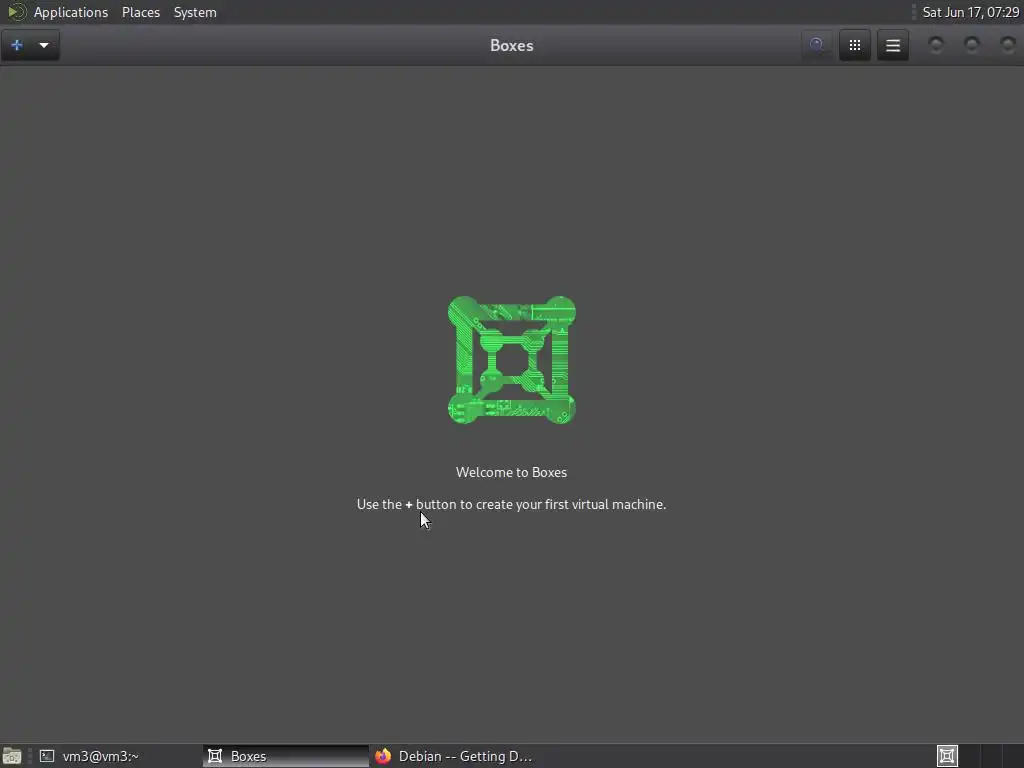Viewport: 1024px width, 768px height.
Task: Open the search tool in the Boxes header
Action: (816, 45)
